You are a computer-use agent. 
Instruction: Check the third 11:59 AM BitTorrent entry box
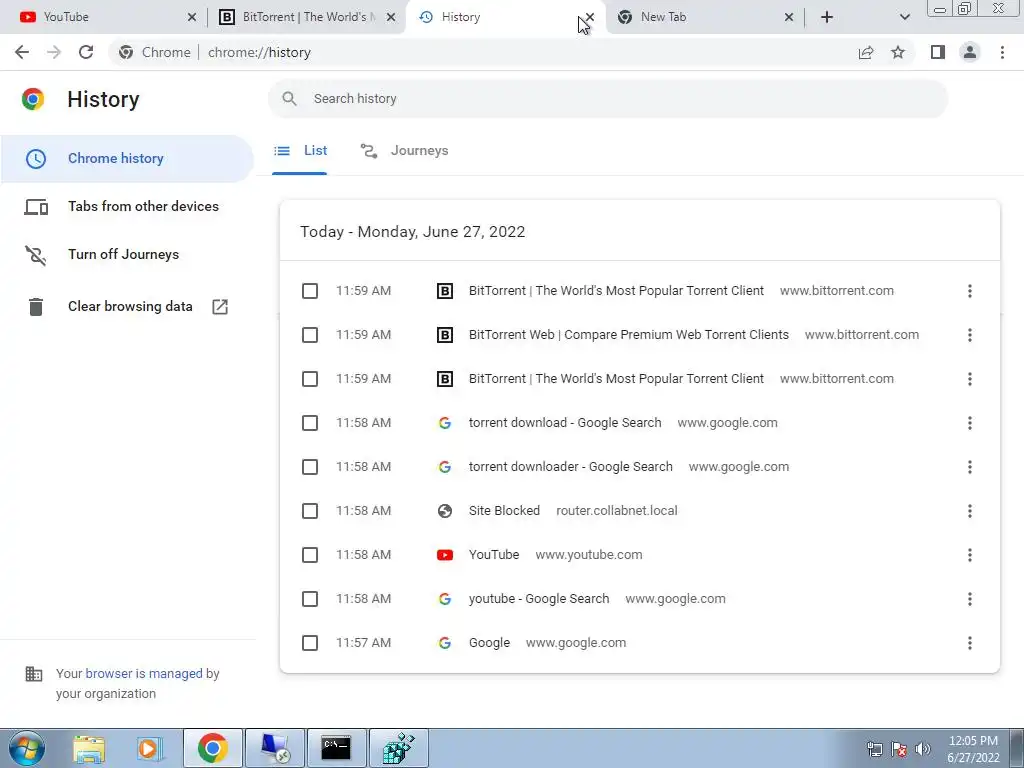coord(310,379)
